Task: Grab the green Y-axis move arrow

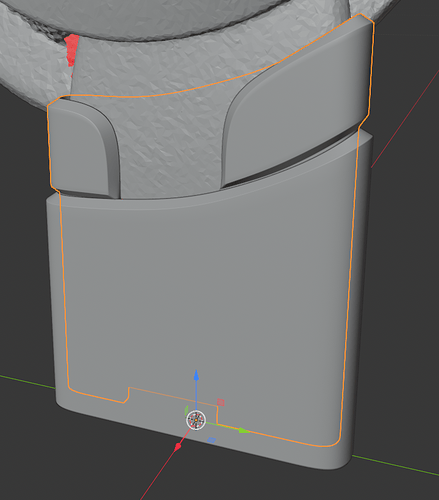Action: pos(244,431)
